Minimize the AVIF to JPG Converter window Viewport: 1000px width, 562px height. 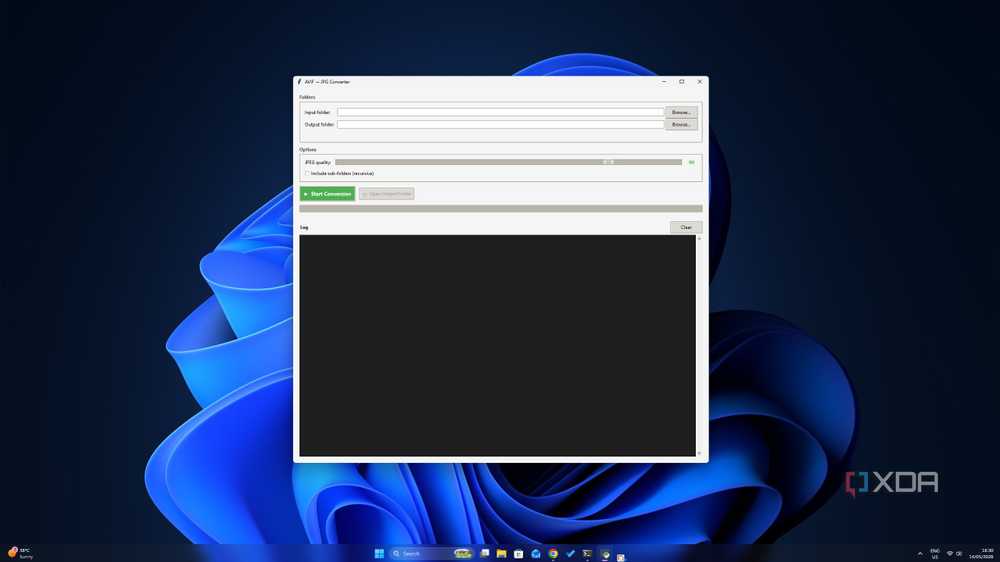click(x=664, y=82)
